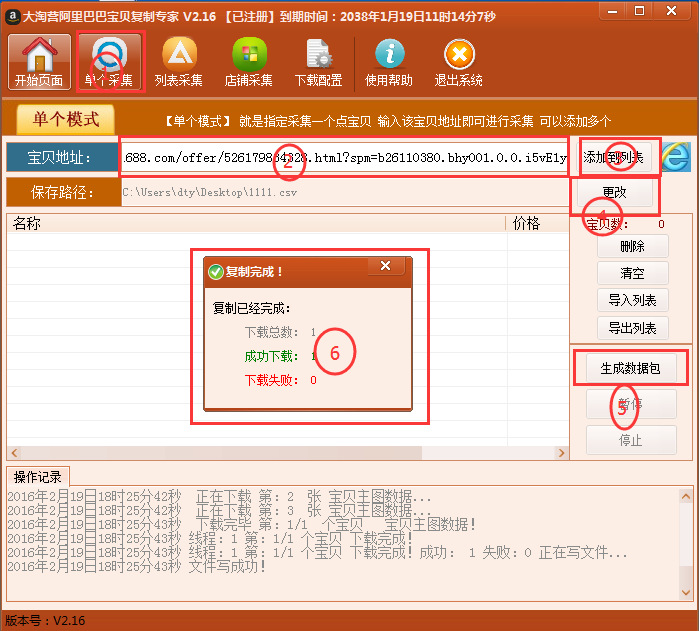699x631 pixels.
Task: Click the 停止 stop button
Action: pyautogui.click(x=631, y=440)
